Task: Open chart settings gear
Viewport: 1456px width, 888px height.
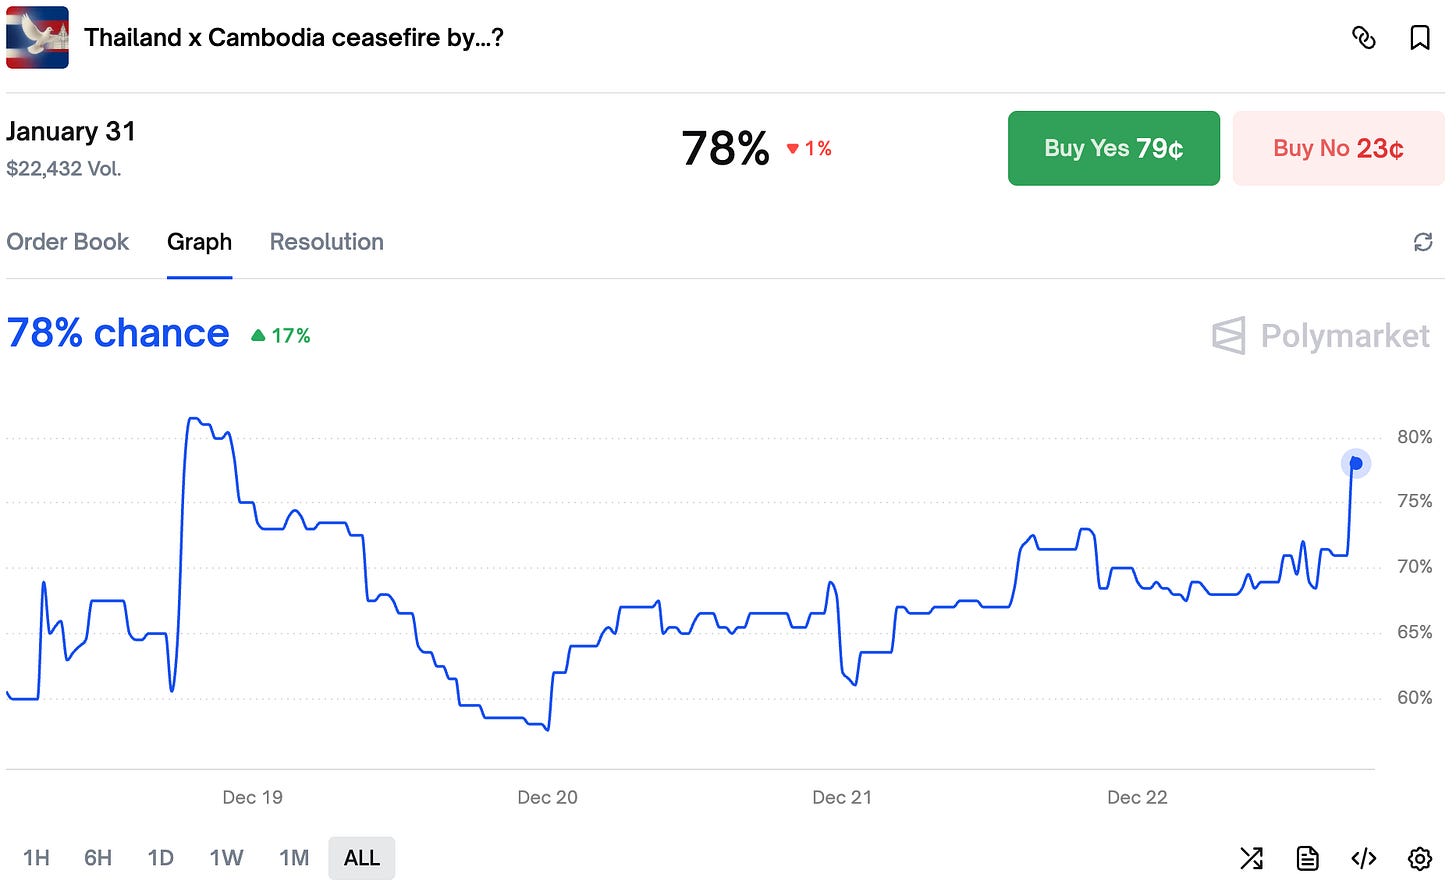Action: (1419, 858)
